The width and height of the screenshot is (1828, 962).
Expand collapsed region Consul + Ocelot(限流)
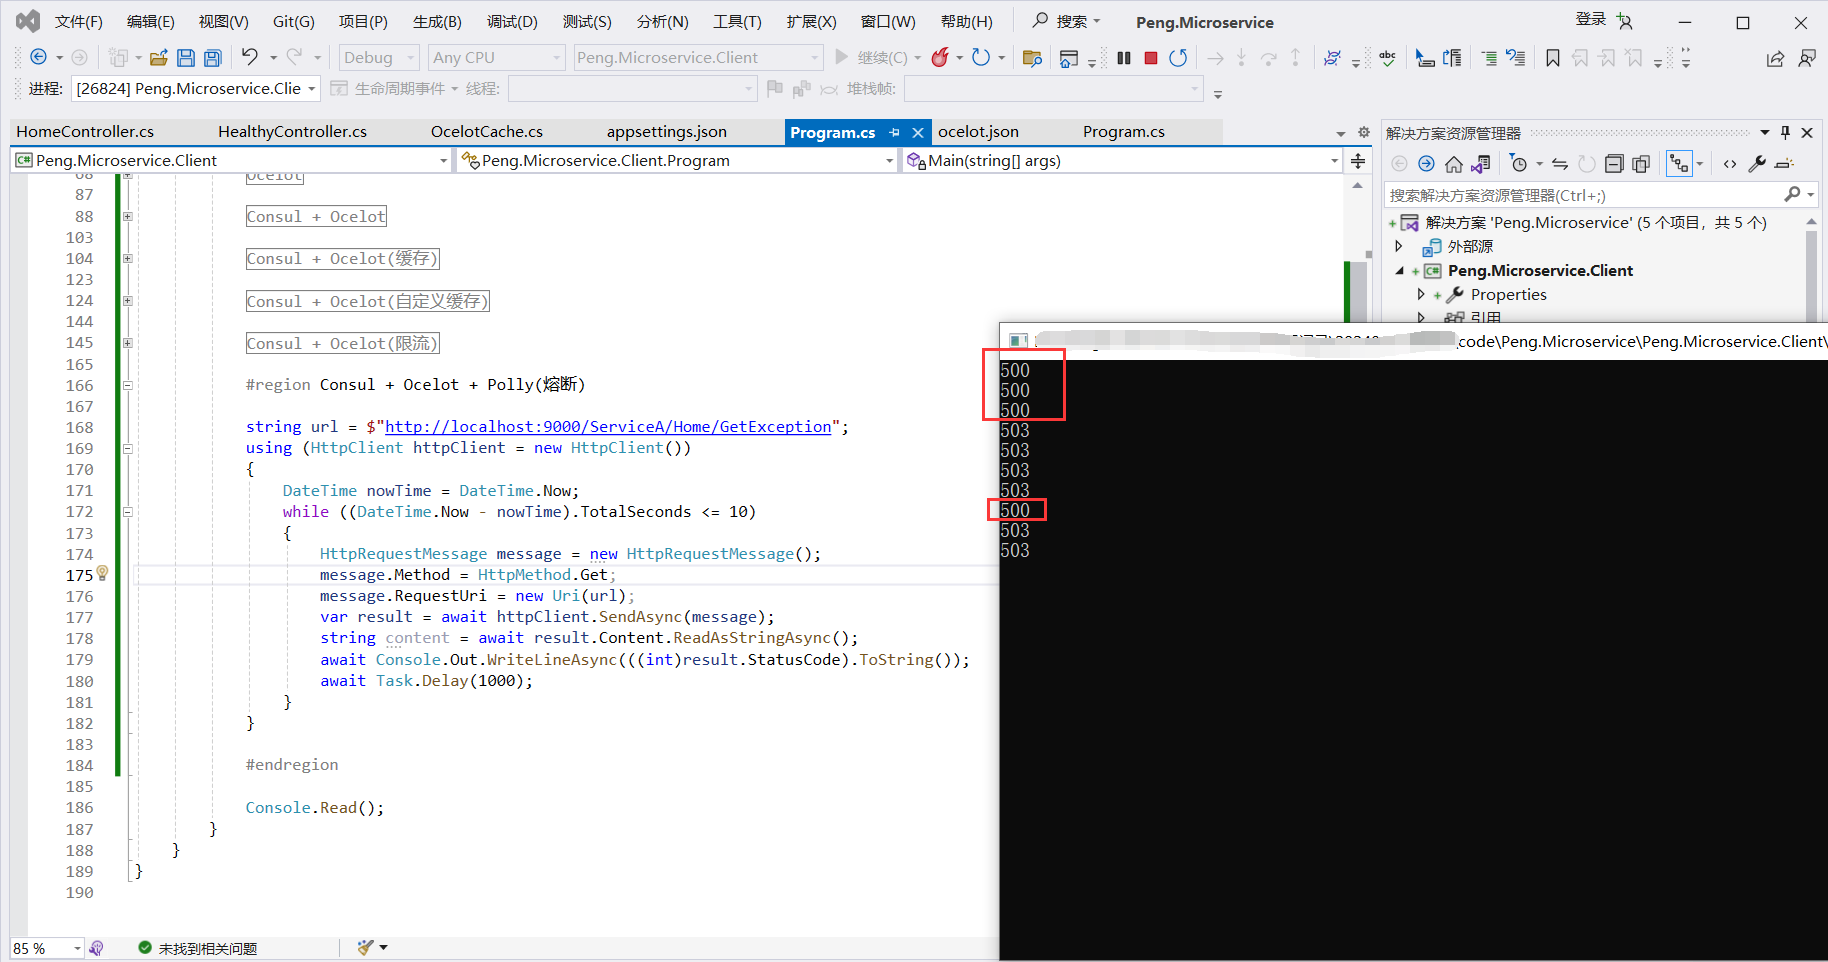[127, 343]
